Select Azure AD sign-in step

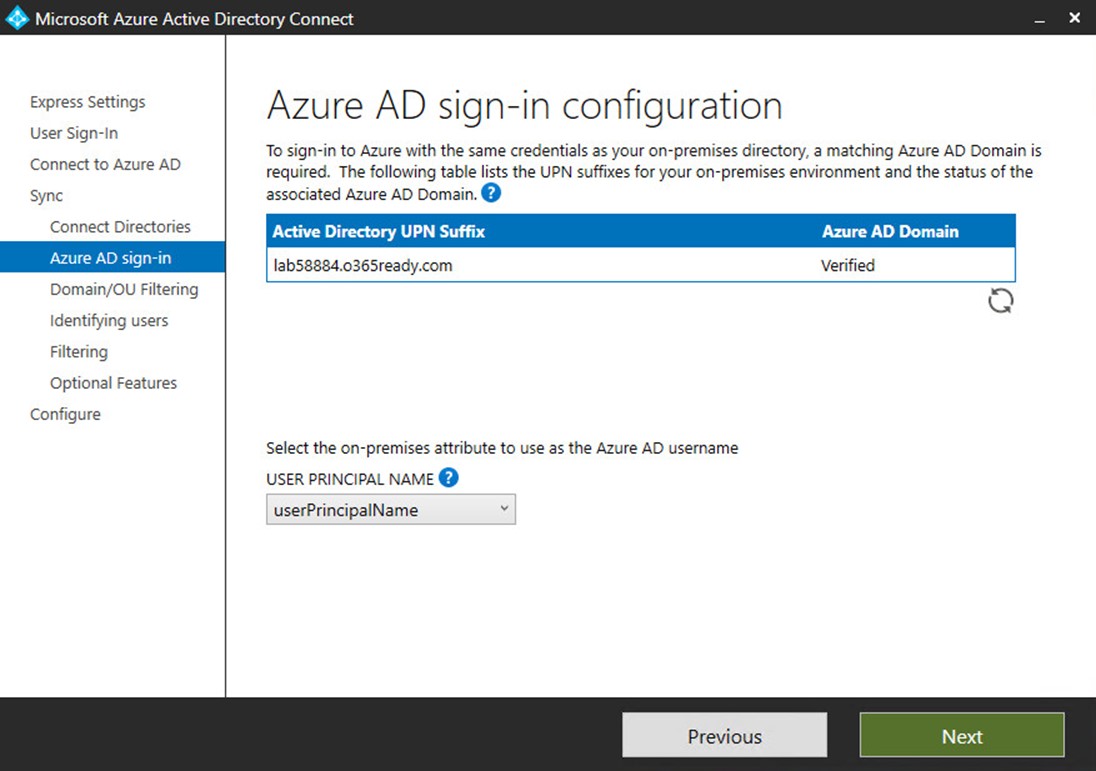tap(113, 257)
